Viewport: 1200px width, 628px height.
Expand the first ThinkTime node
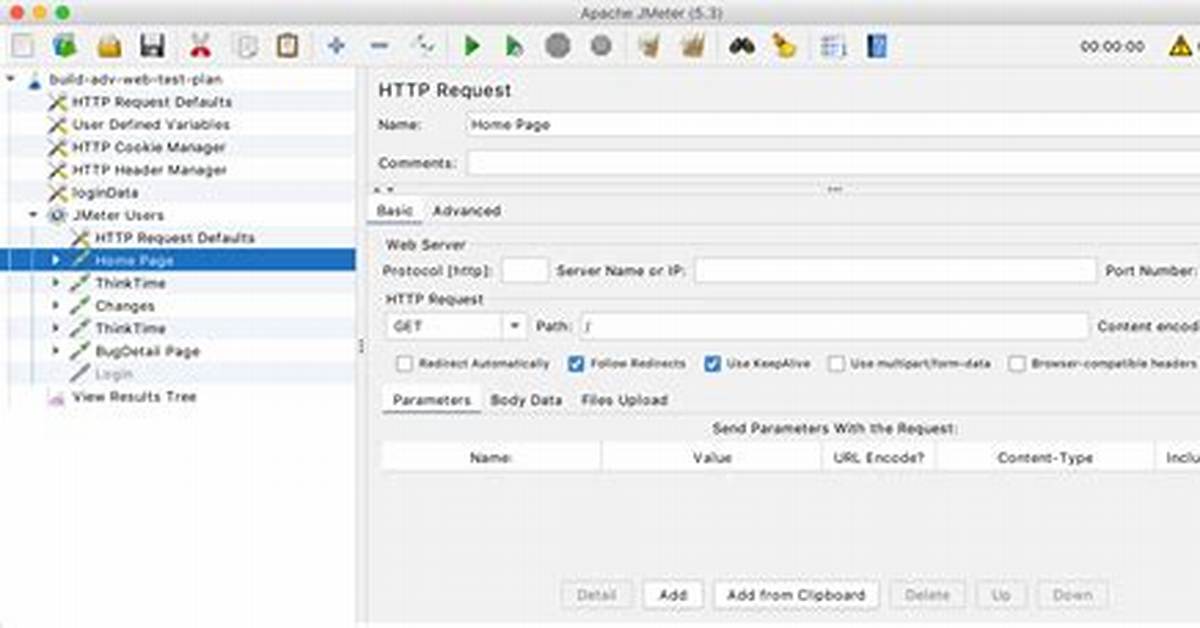pyautogui.click(x=57, y=283)
